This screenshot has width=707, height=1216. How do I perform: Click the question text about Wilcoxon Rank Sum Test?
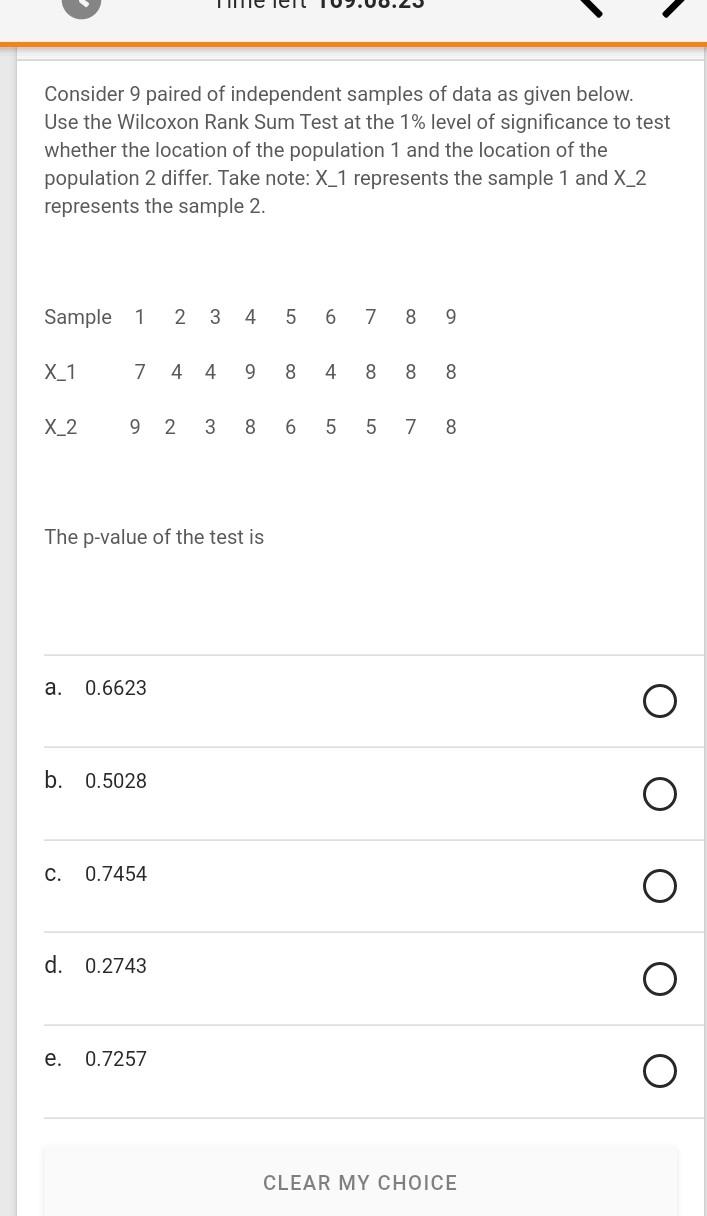point(356,150)
